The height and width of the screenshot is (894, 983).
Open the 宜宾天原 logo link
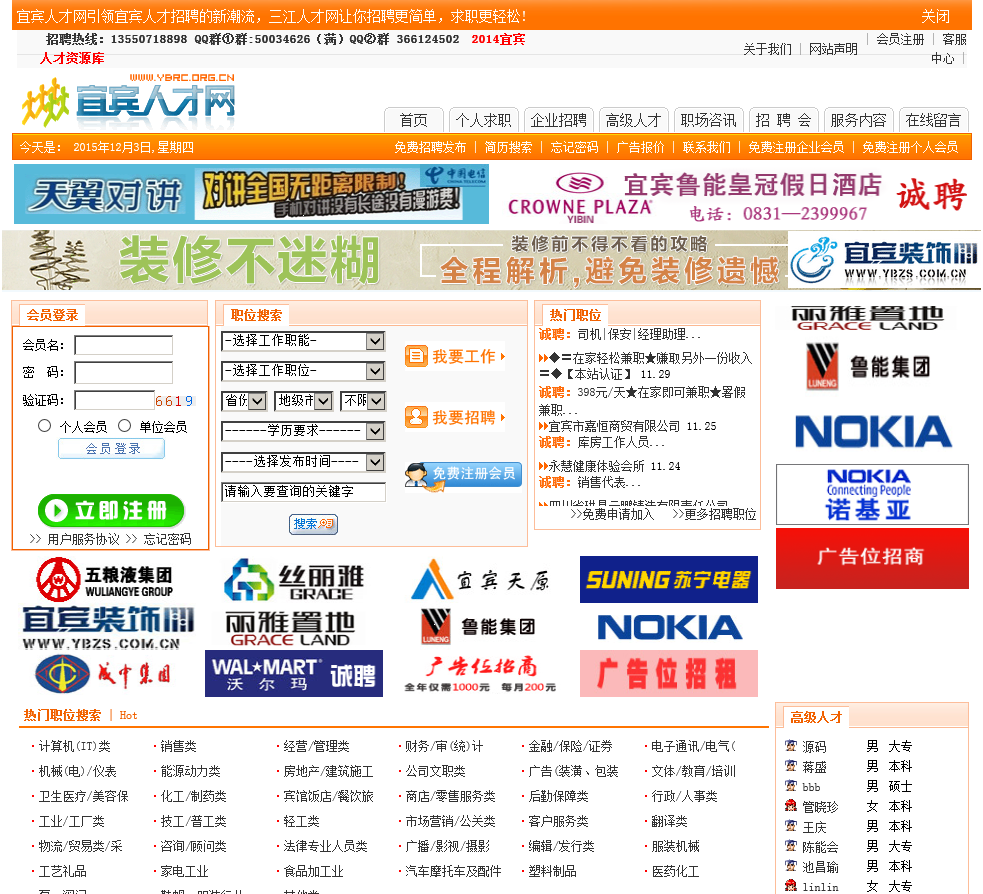[x=481, y=580]
